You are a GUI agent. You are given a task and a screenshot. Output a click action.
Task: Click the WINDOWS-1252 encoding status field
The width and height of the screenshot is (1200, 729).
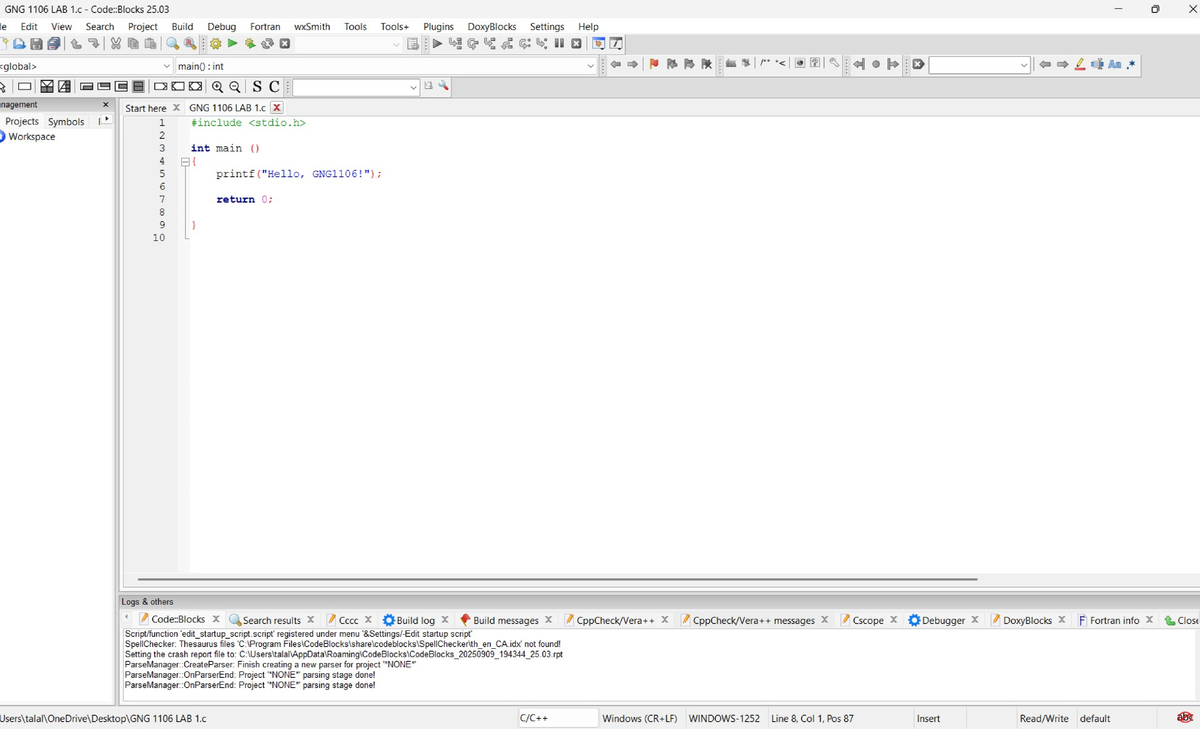coord(724,718)
